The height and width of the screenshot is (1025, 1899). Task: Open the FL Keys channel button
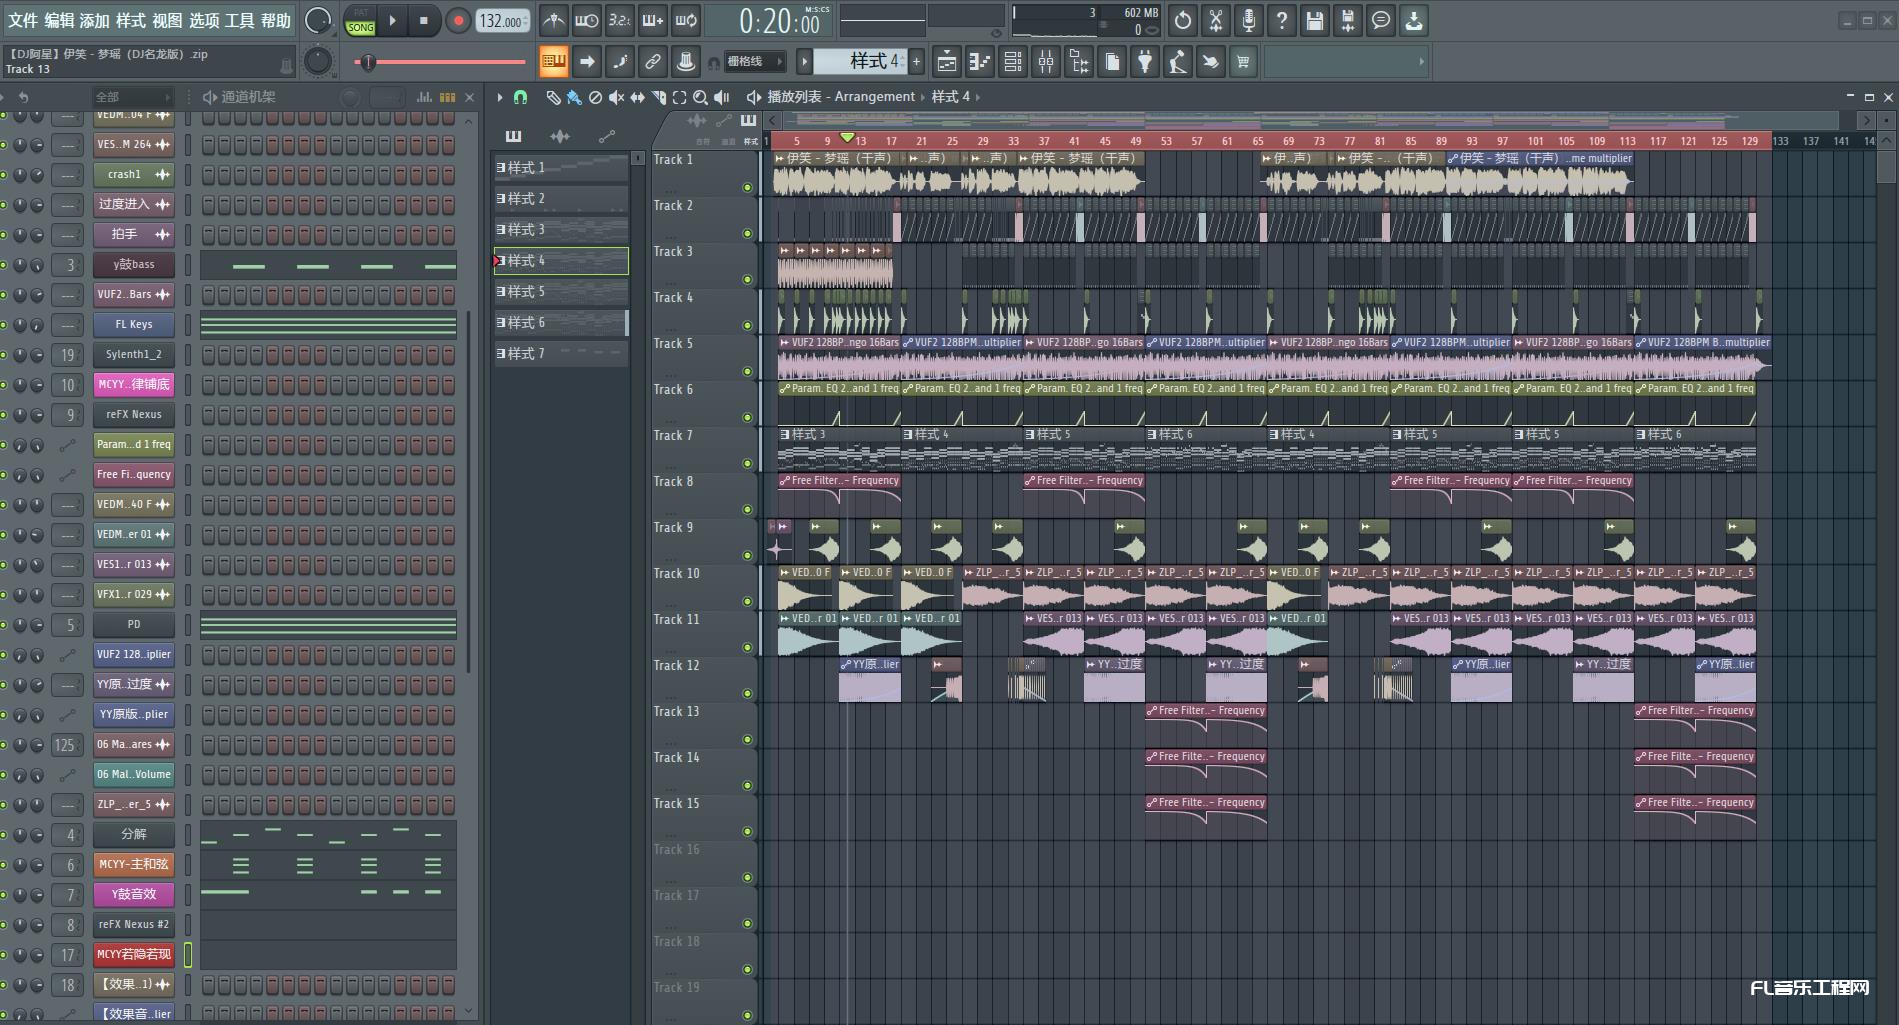point(134,324)
